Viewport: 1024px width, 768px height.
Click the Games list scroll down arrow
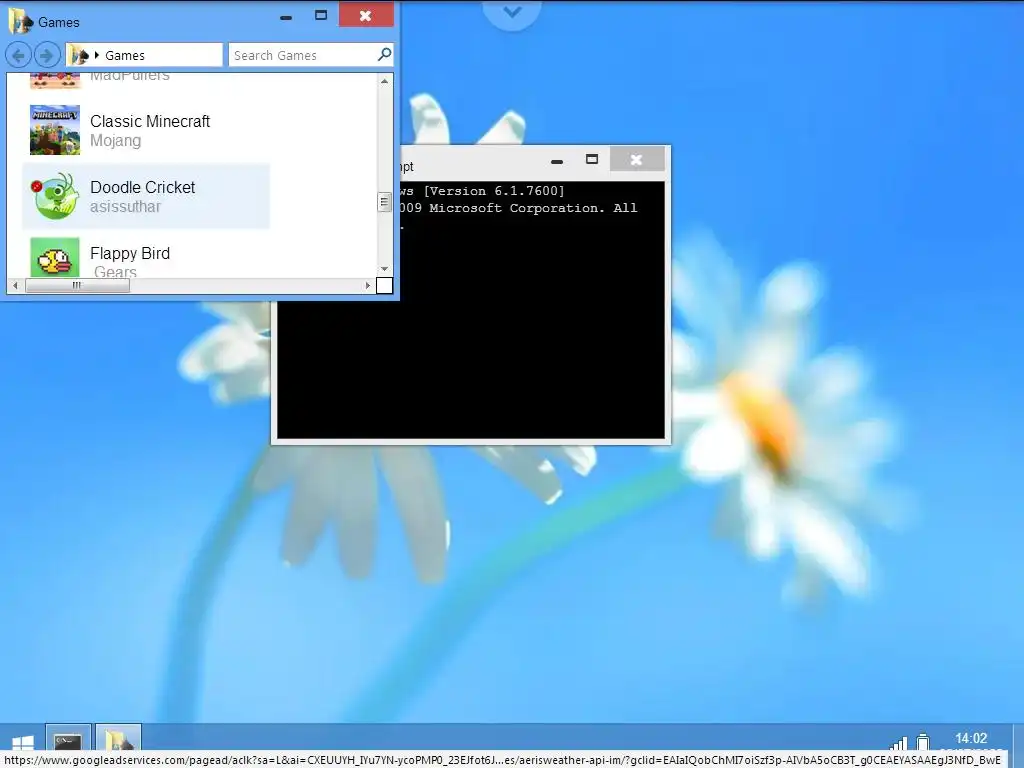[x=385, y=269]
